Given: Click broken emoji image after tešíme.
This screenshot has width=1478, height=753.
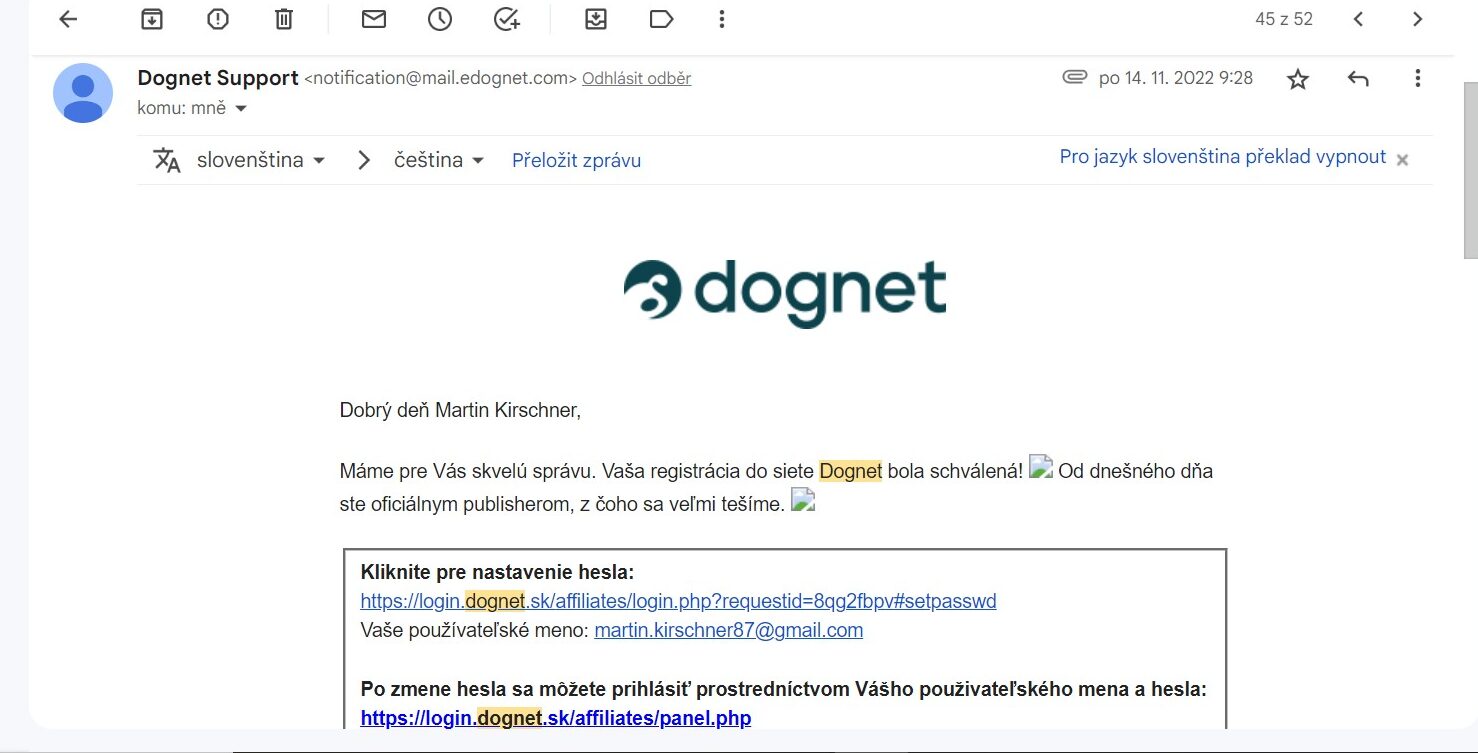Looking at the screenshot, I should tap(803, 500).
